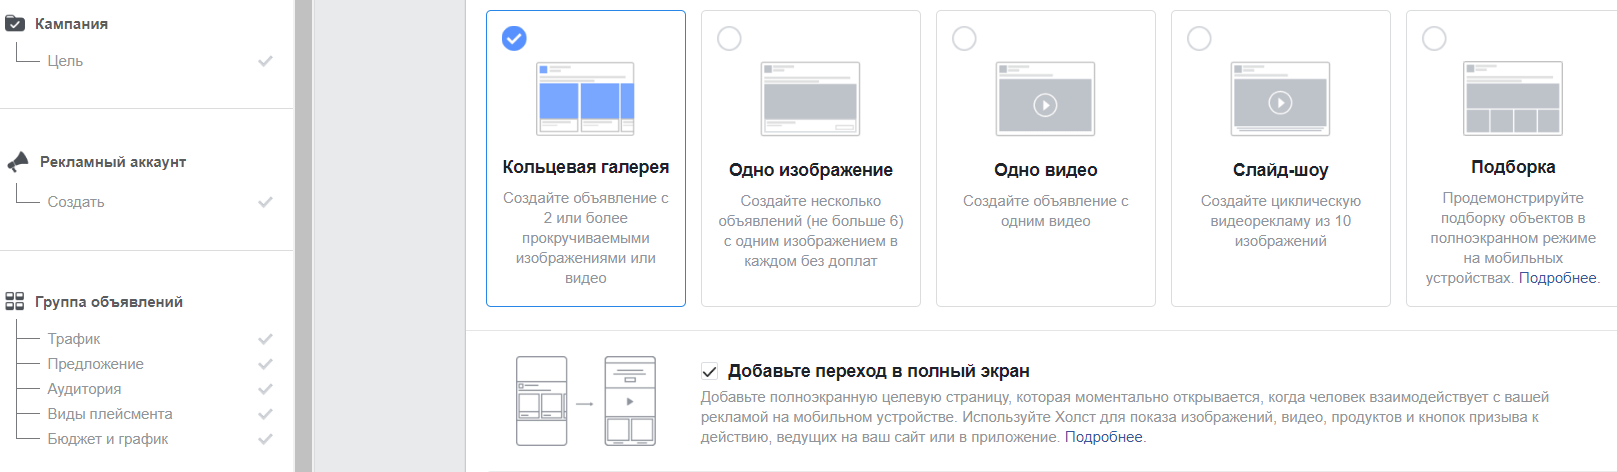Uncheck Добавьте переход в полный экран
The width and height of the screenshot is (1617, 472).
pos(709,371)
